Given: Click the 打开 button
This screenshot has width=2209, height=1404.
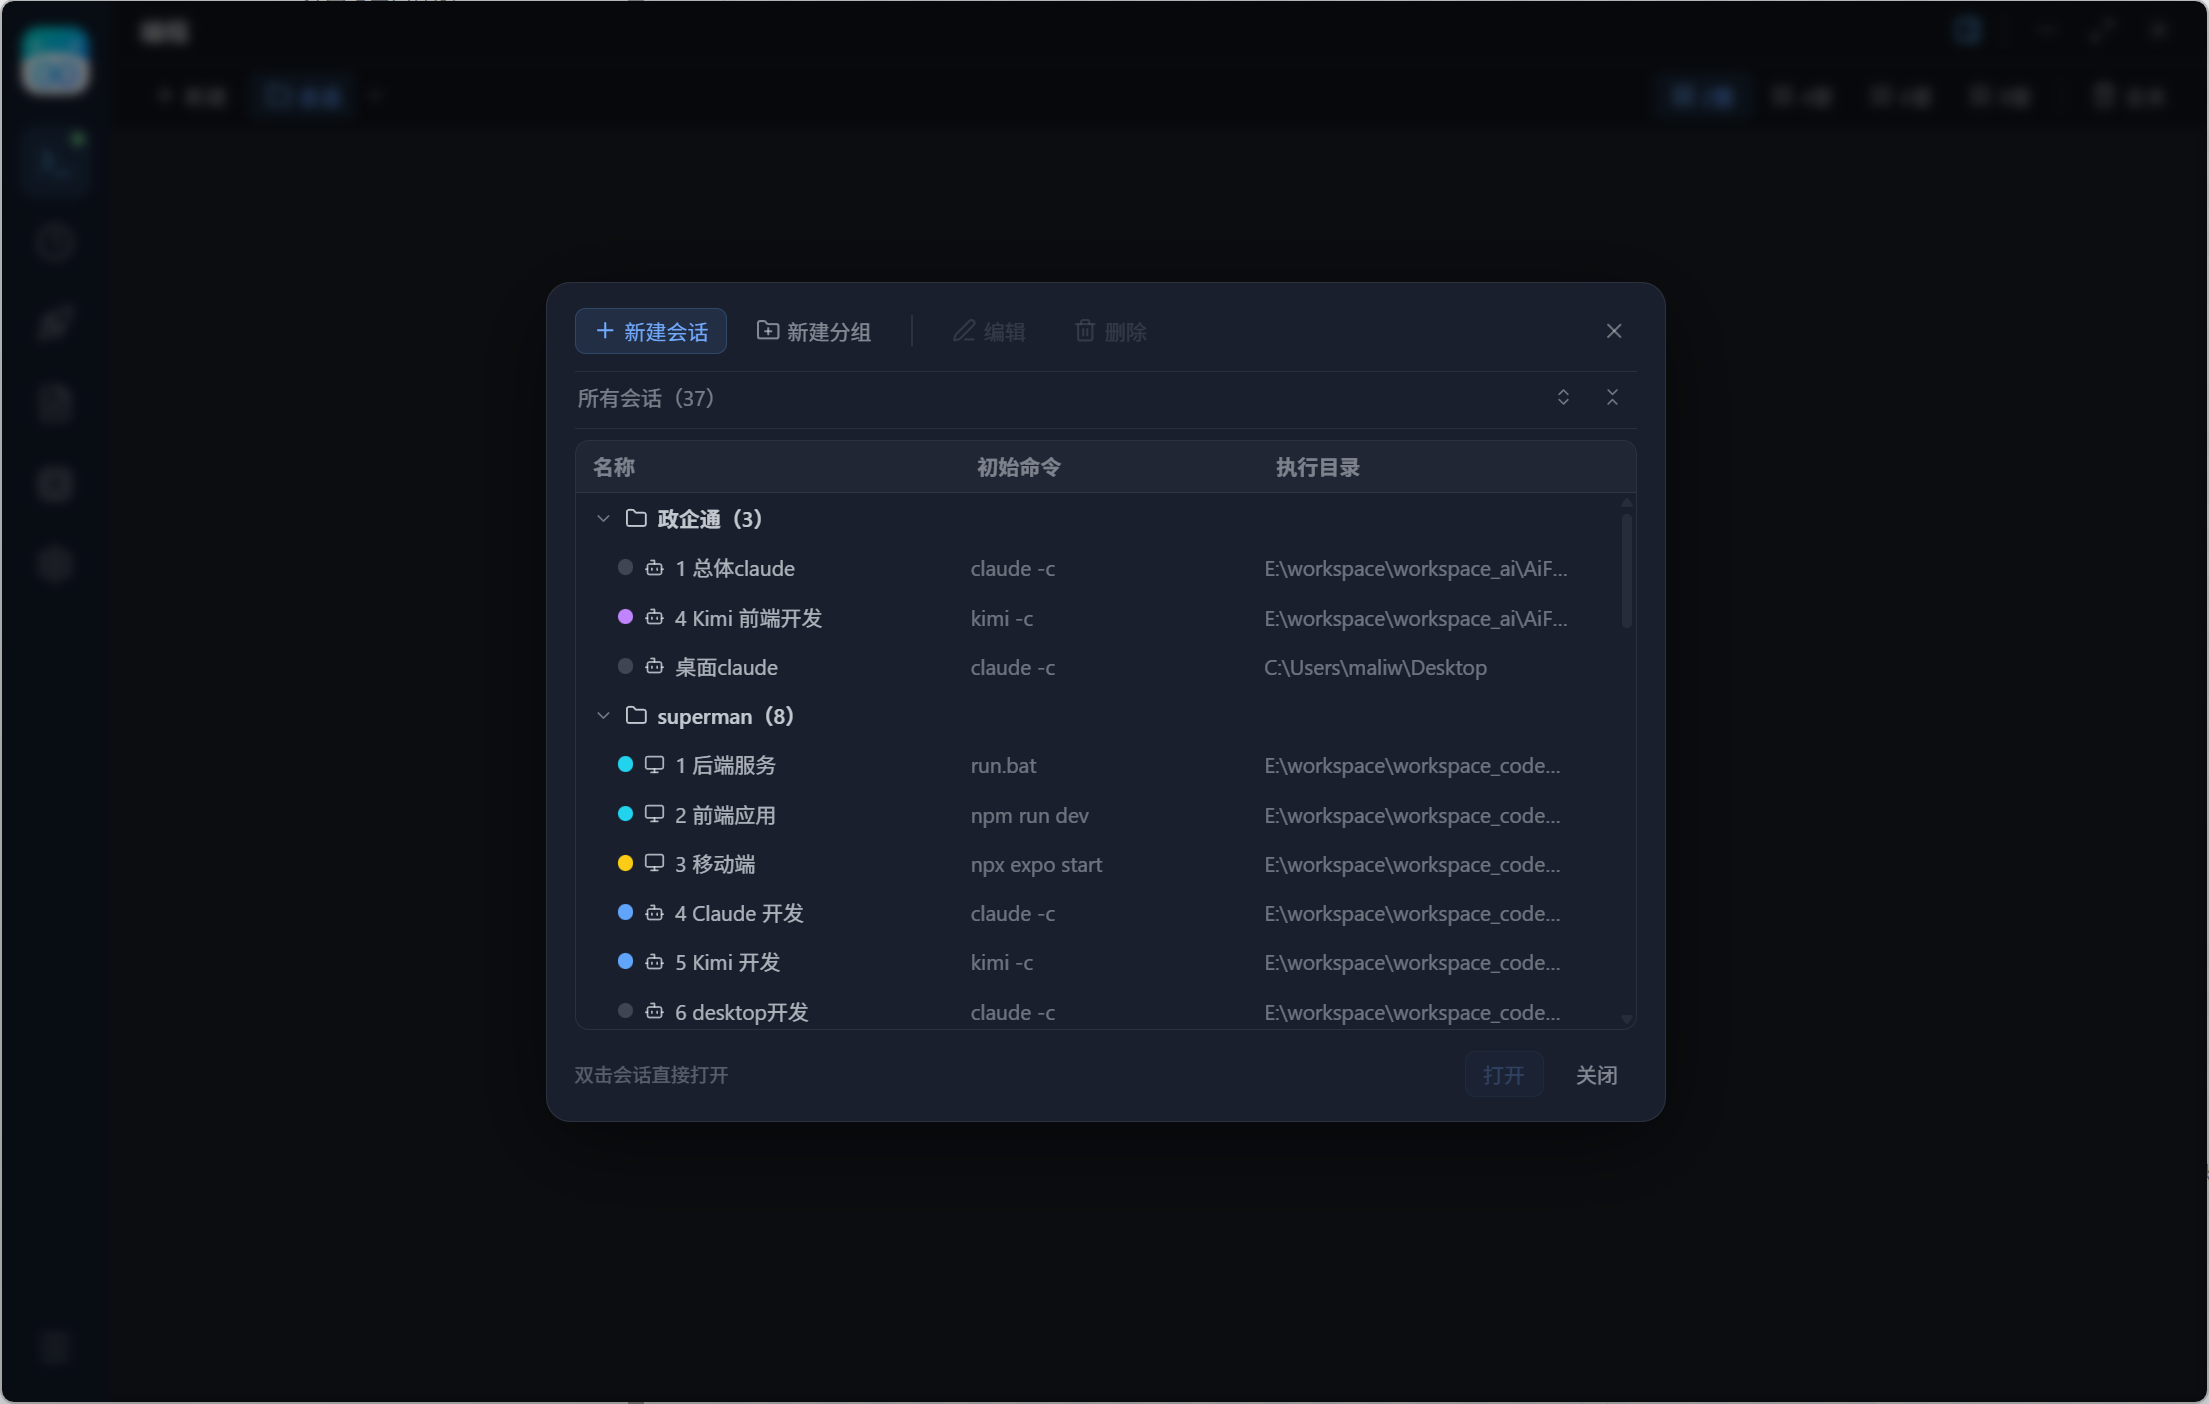Looking at the screenshot, I should (1504, 1075).
